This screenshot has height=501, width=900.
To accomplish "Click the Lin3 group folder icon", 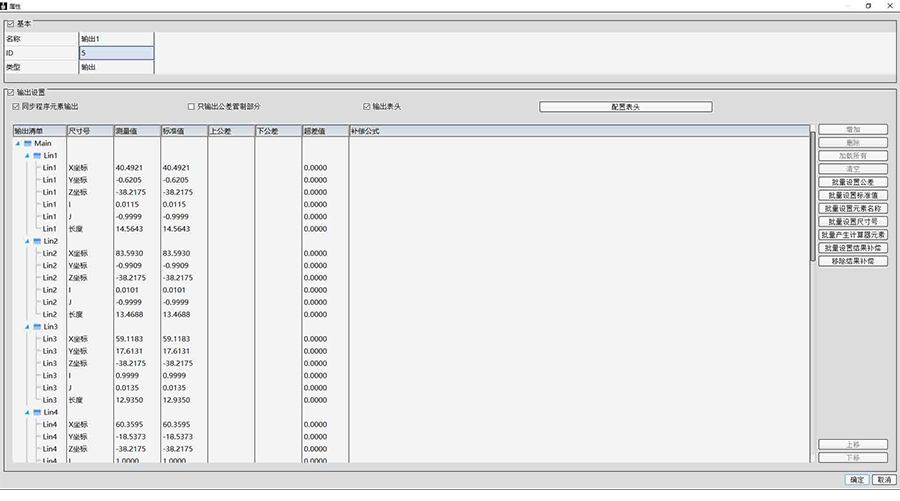I will pyautogui.click(x=37, y=327).
